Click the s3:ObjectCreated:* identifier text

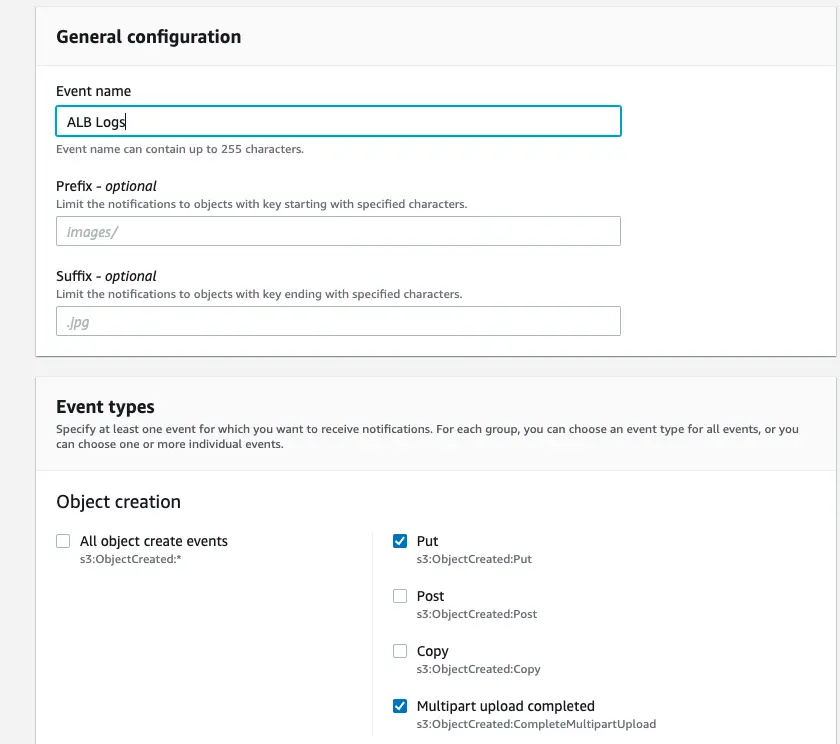click(x=130, y=559)
